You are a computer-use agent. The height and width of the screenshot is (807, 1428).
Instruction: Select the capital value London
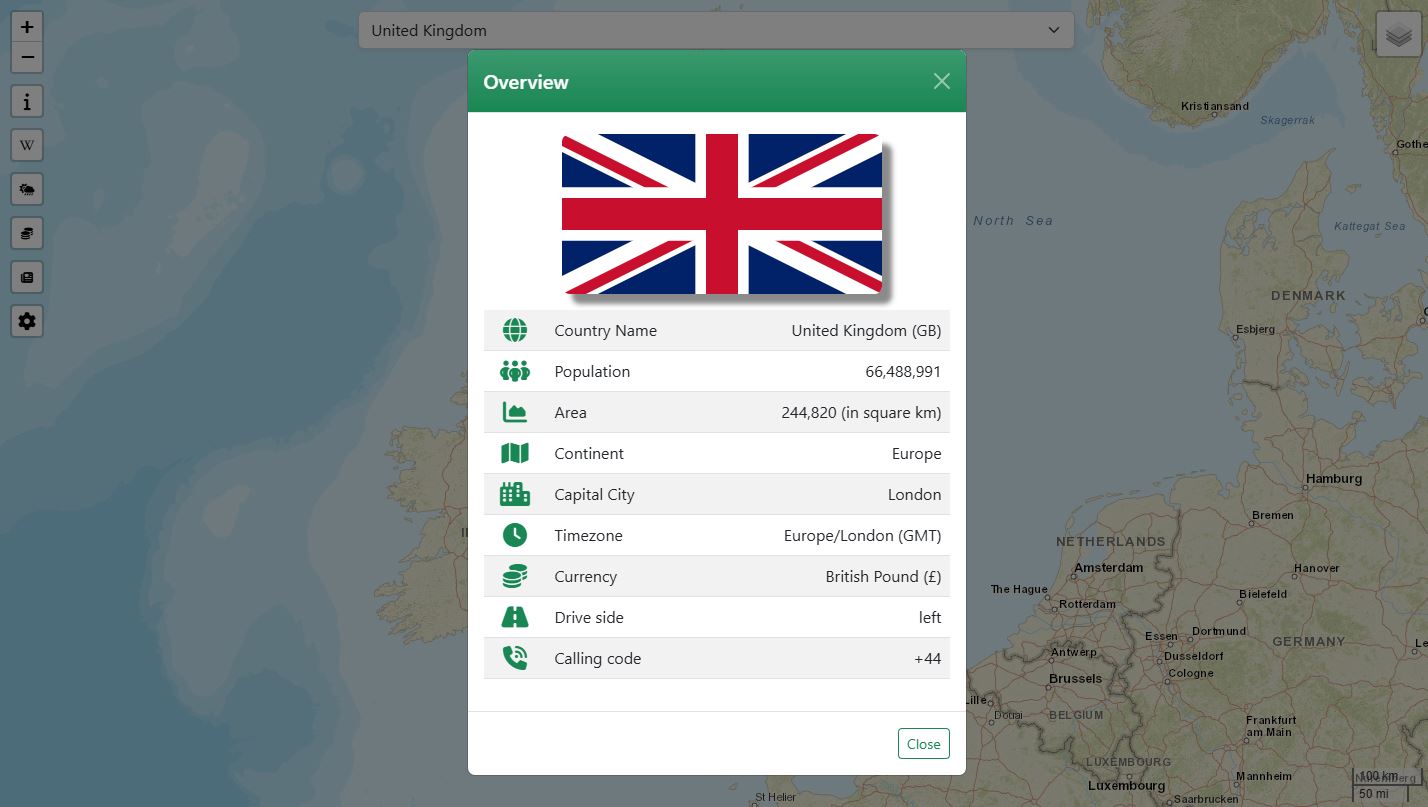(x=915, y=494)
